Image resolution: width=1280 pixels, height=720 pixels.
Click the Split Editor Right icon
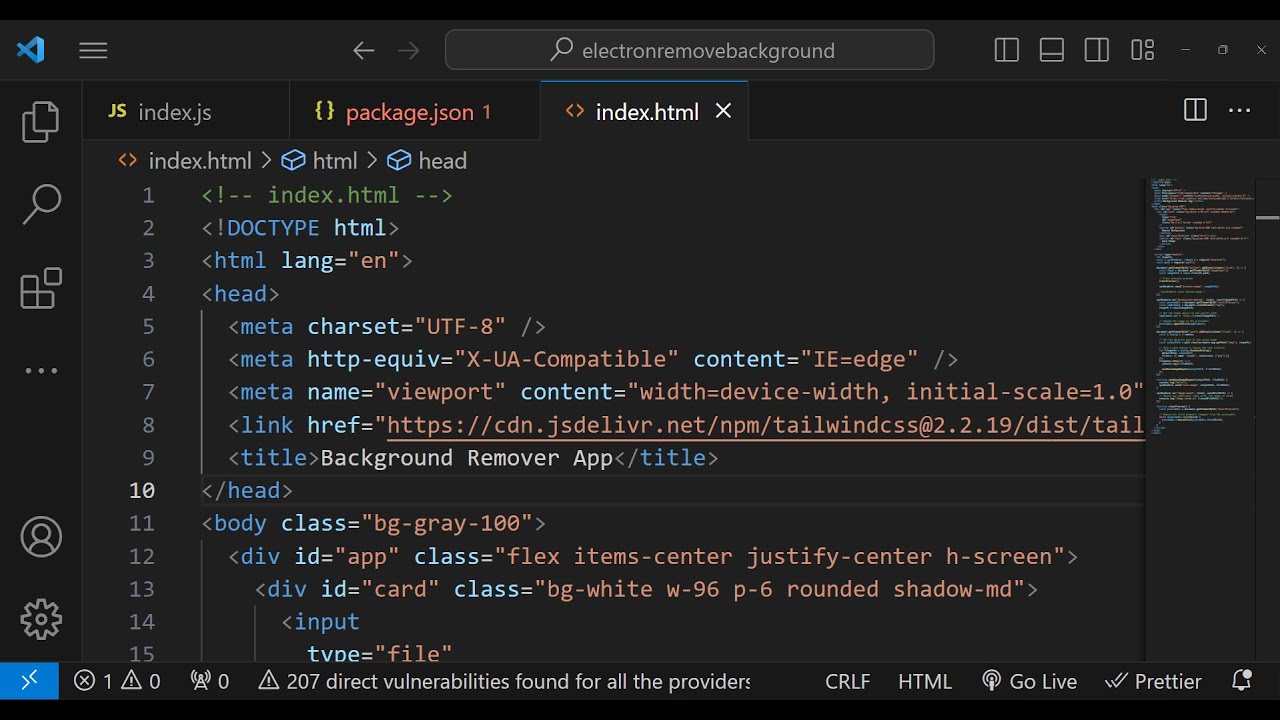[x=1195, y=111]
